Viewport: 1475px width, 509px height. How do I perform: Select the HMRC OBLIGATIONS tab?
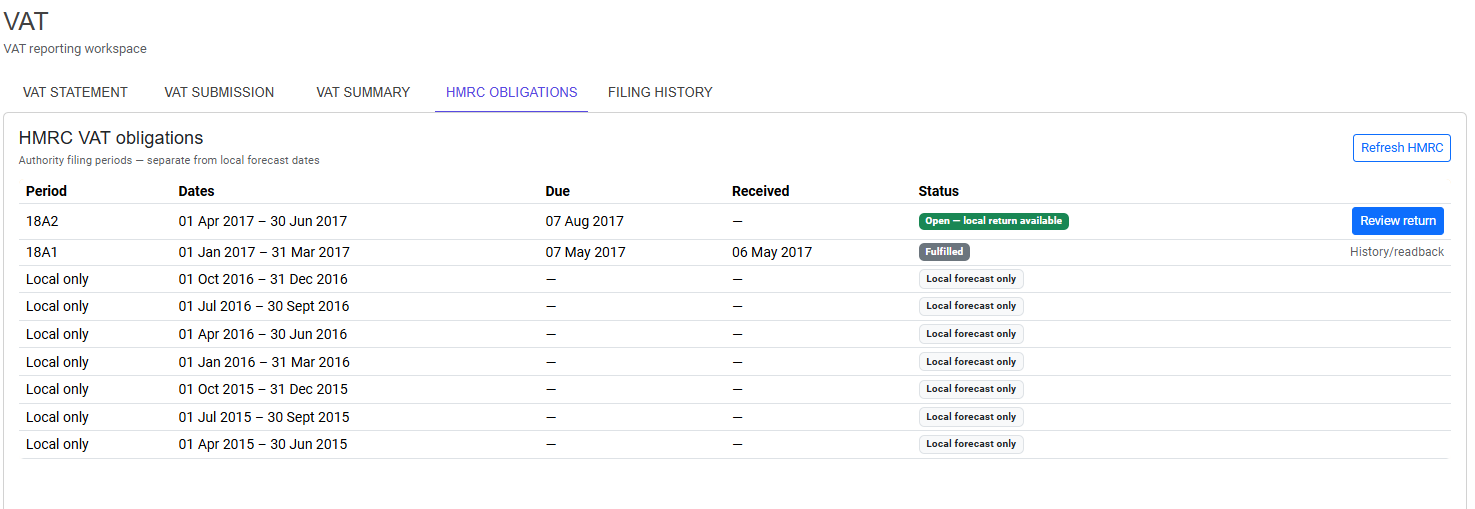(x=511, y=92)
